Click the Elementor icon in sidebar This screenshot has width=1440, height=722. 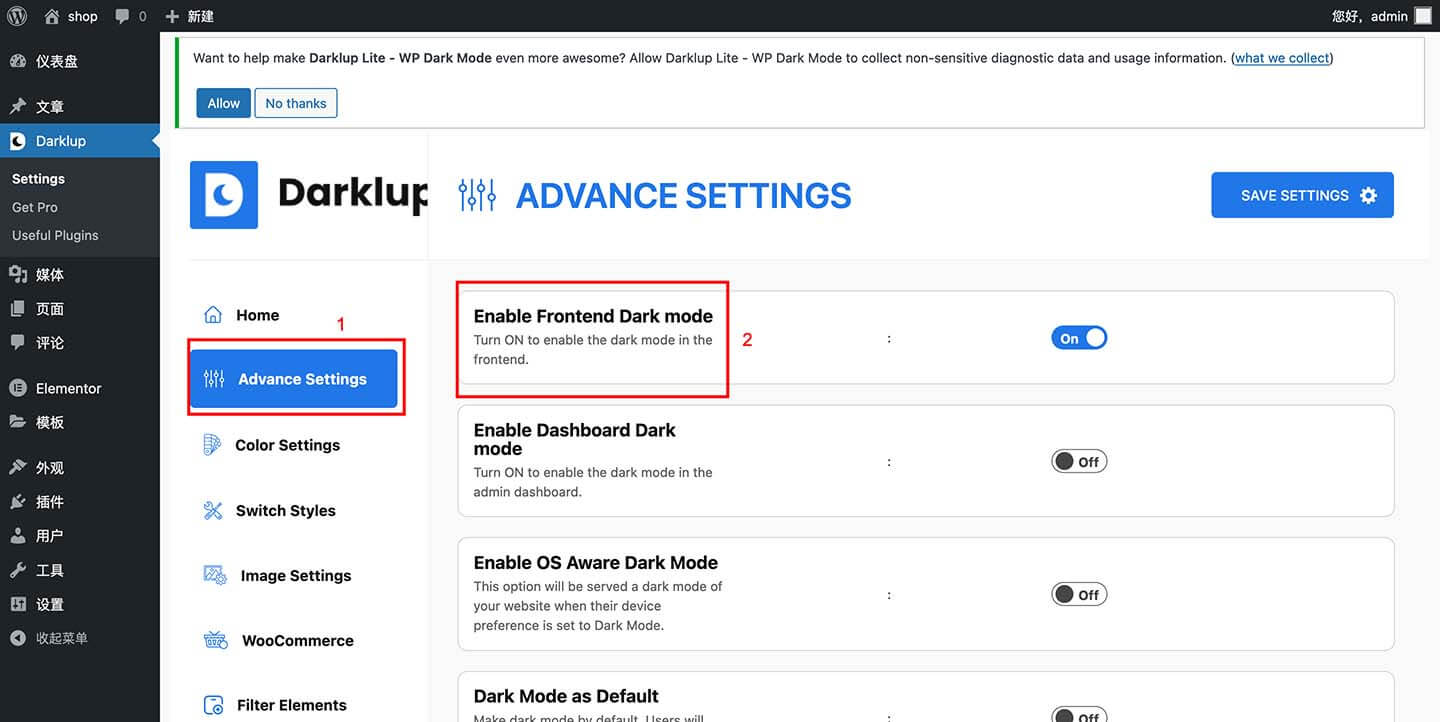(x=18, y=388)
